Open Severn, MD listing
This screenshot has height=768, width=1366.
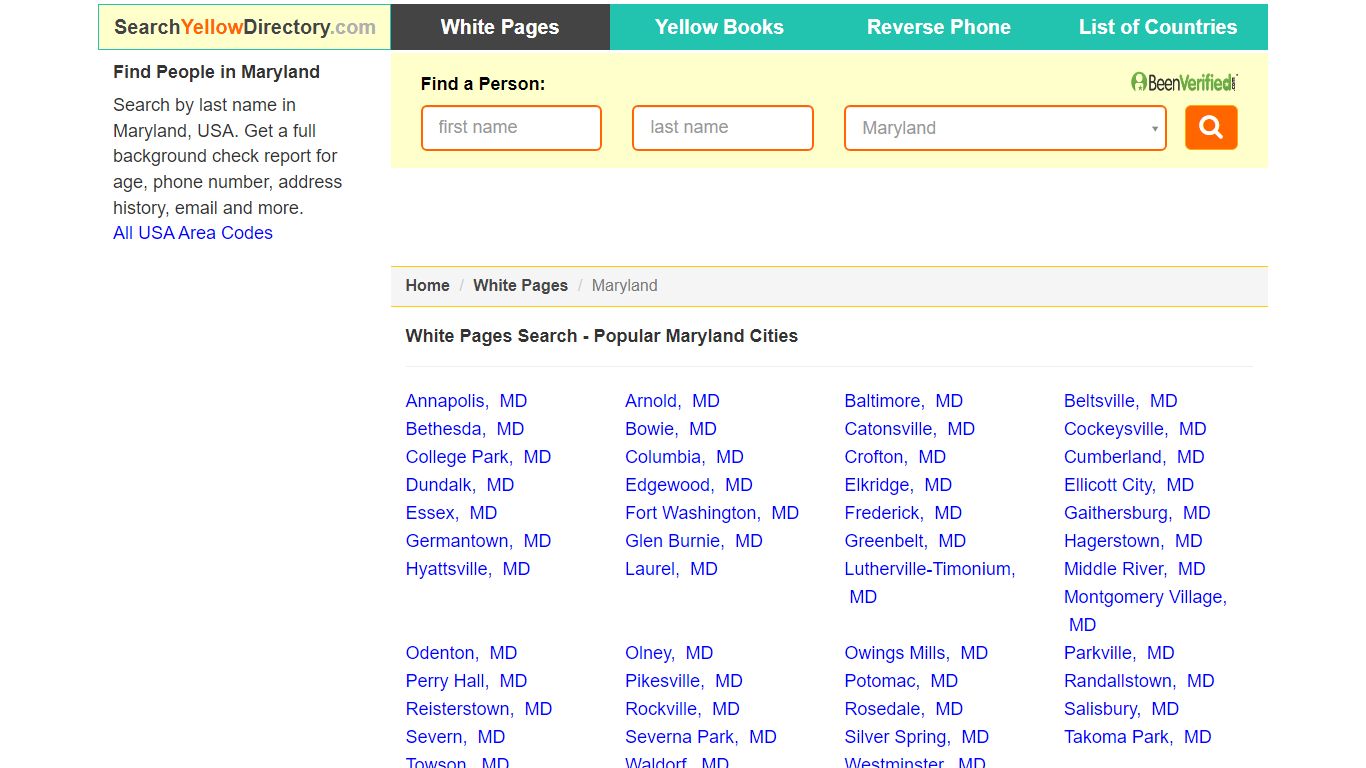[x=455, y=737]
